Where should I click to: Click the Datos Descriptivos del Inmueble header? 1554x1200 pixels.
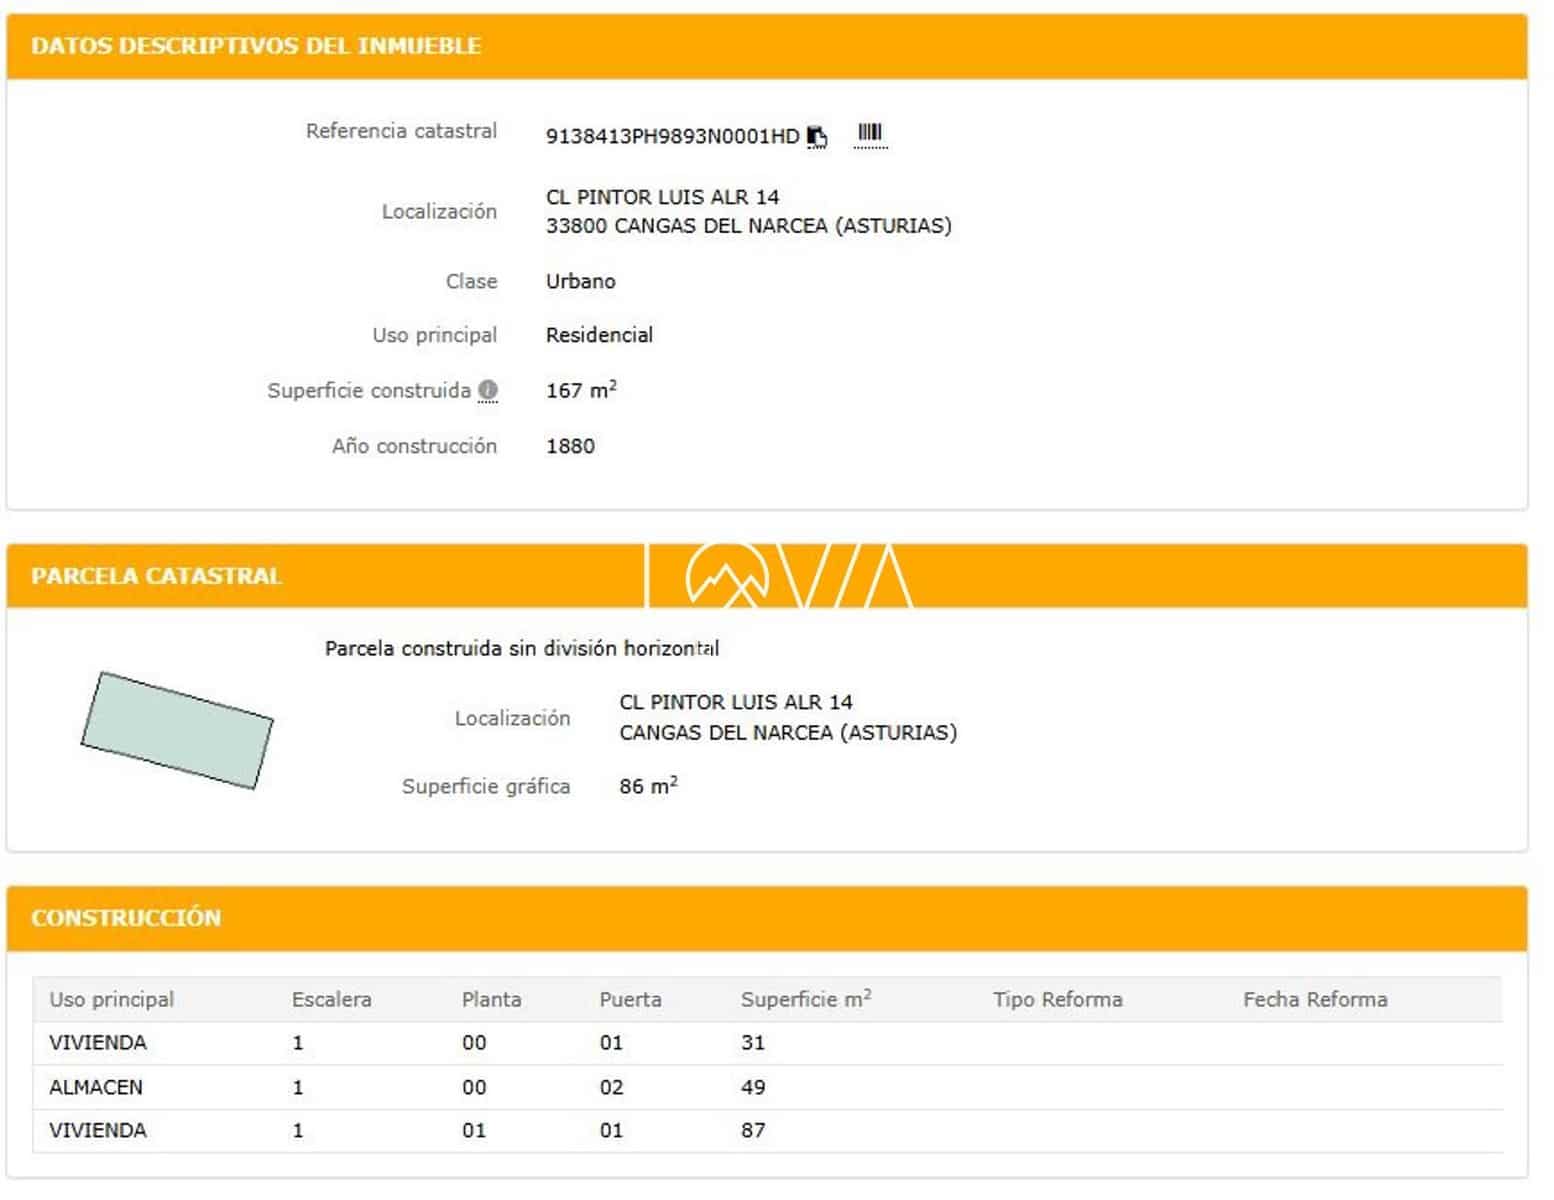(x=256, y=46)
